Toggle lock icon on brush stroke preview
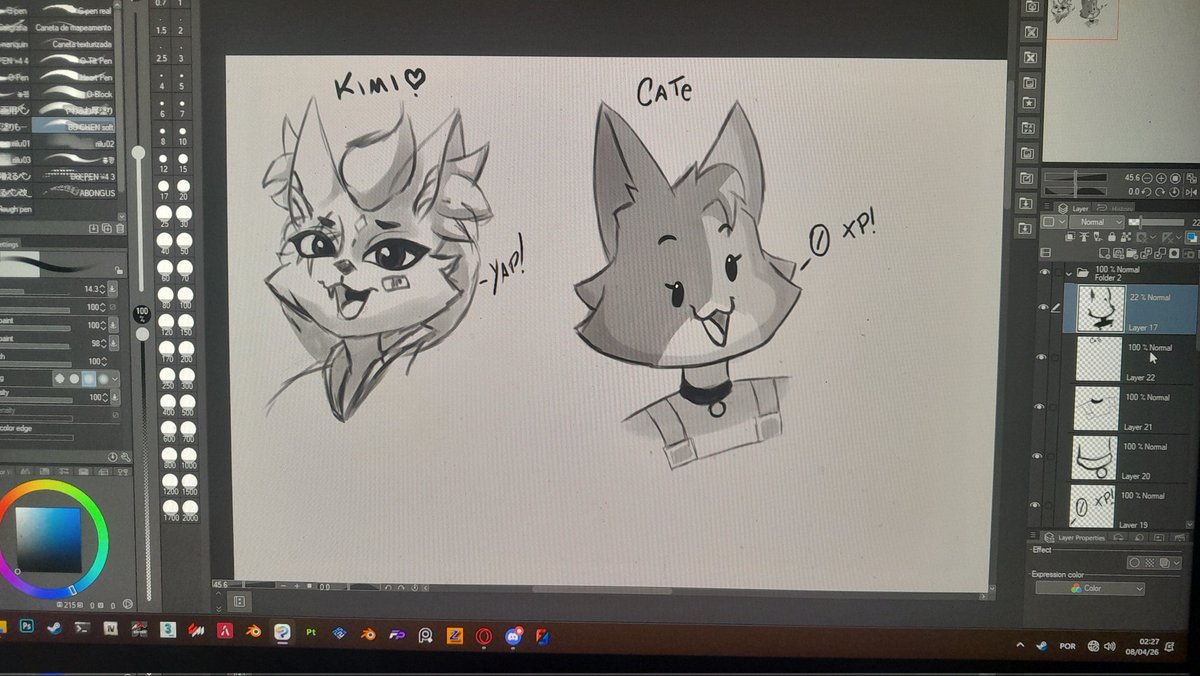This screenshot has height=676, width=1200. pyautogui.click(x=119, y=270)
